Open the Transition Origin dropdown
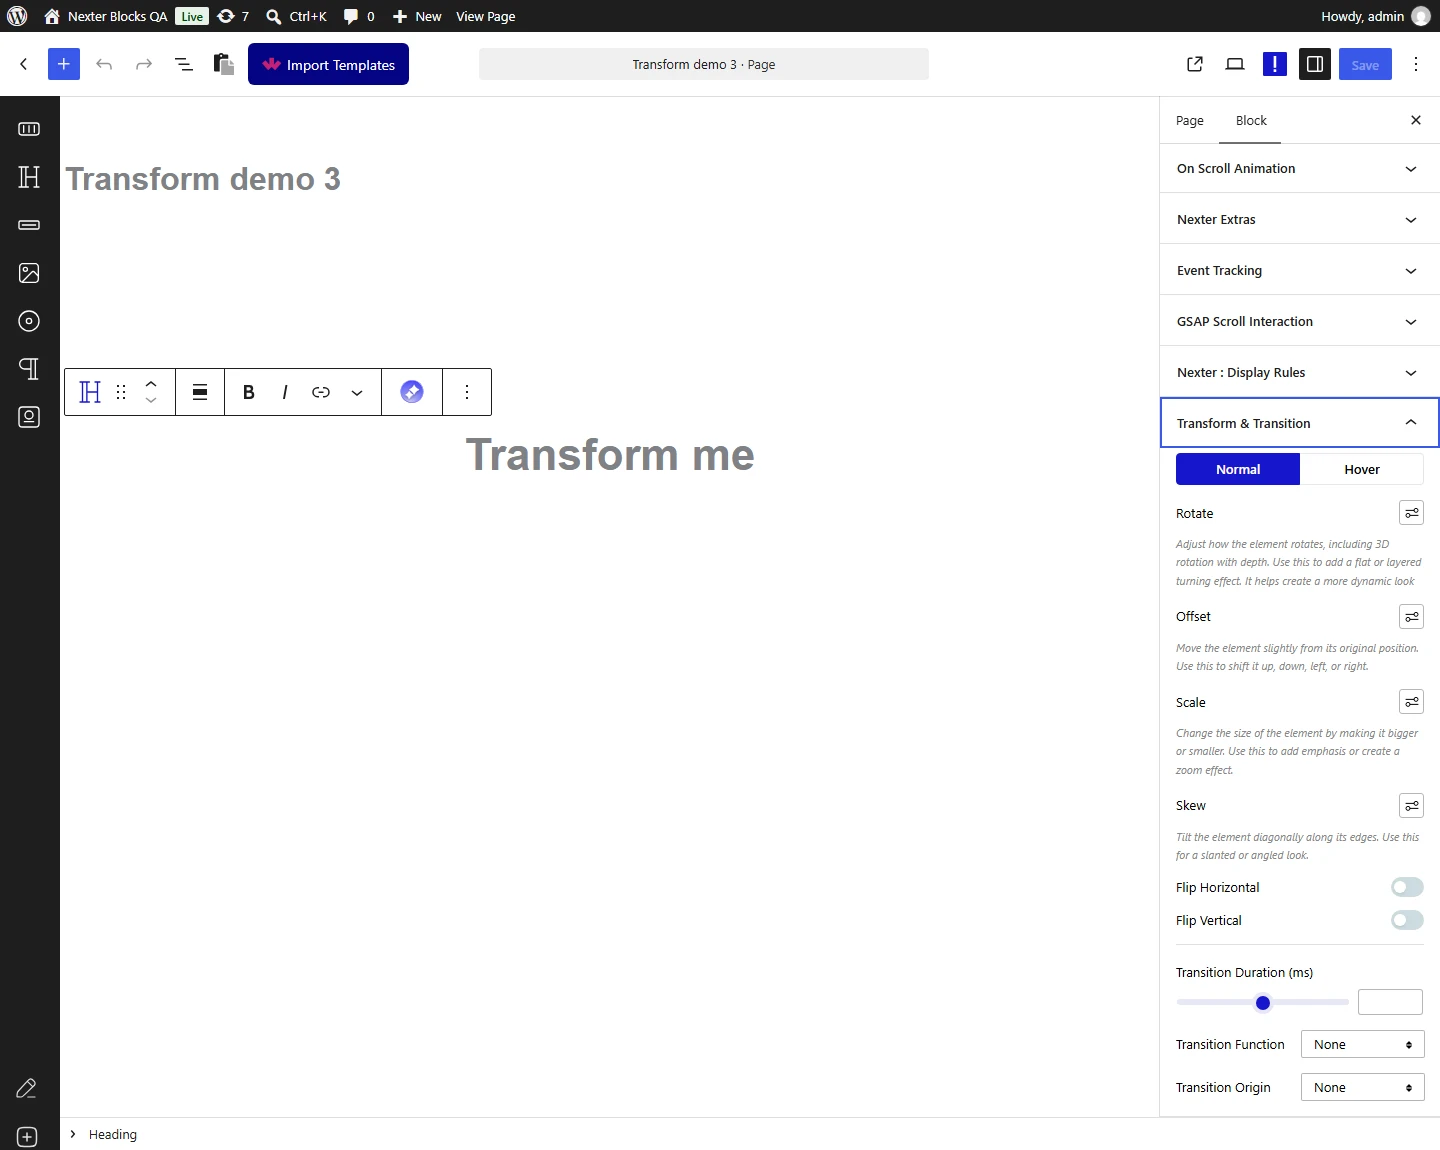 point(1362,1087)
